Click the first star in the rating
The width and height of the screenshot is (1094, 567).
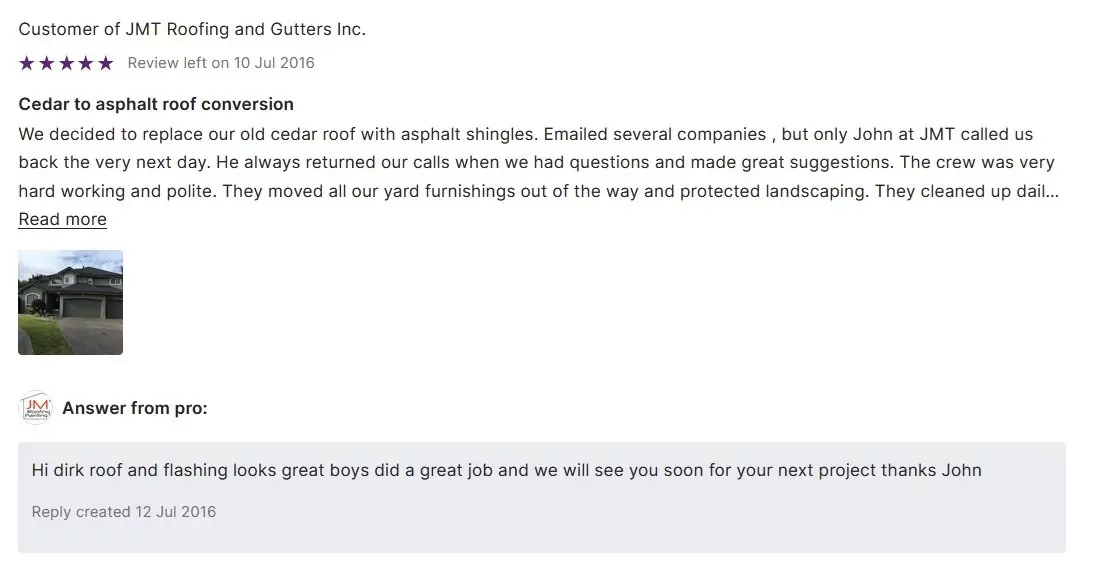point(26,63)
